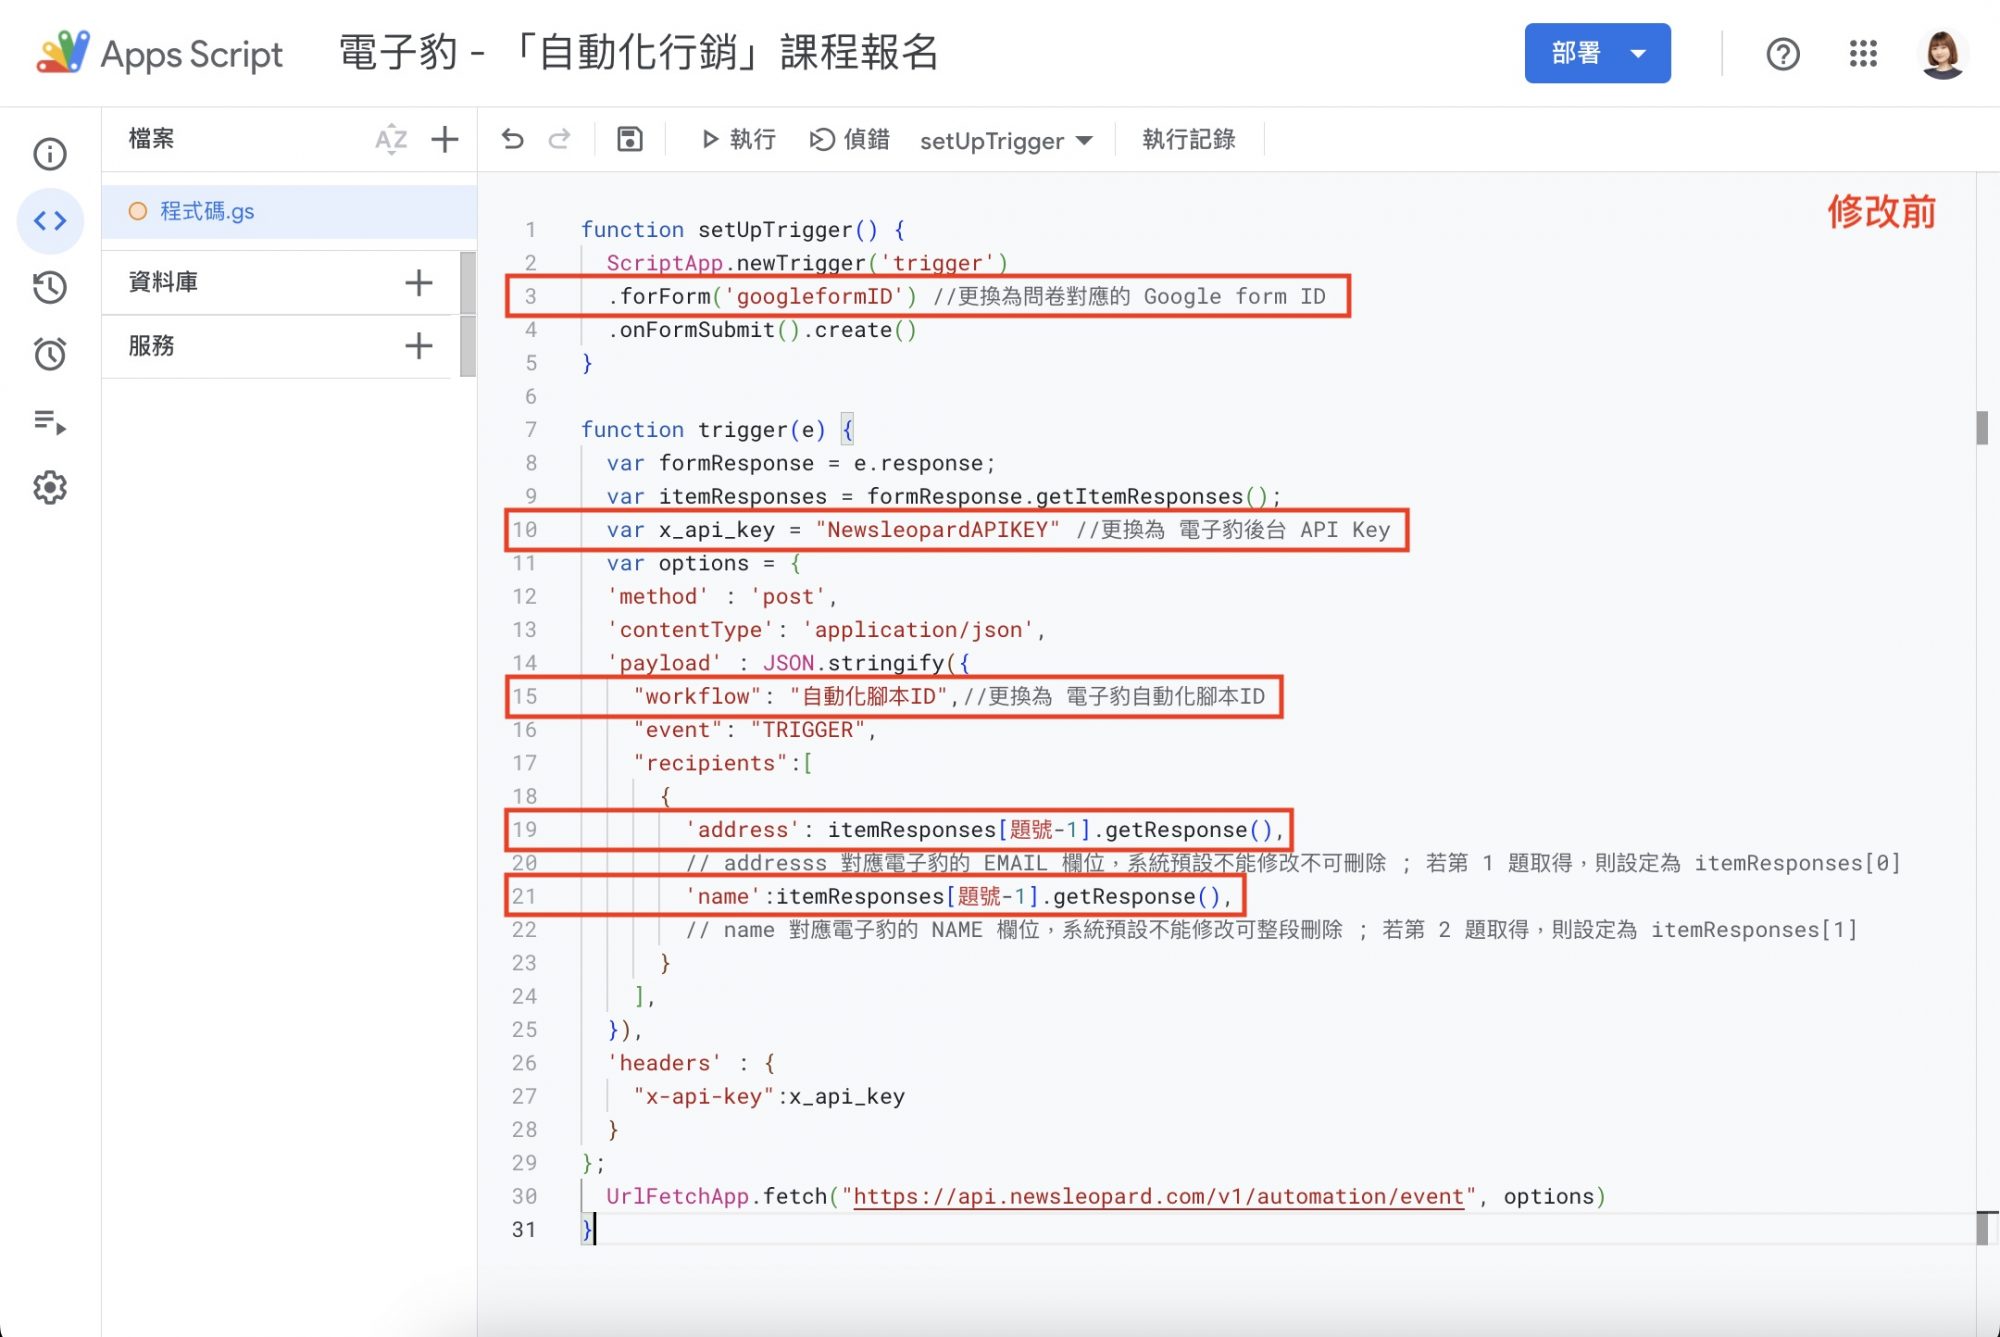The width and height of the screenshot is (2000, 1337).
Task: Redo the last edit
Action: [560, 139]
